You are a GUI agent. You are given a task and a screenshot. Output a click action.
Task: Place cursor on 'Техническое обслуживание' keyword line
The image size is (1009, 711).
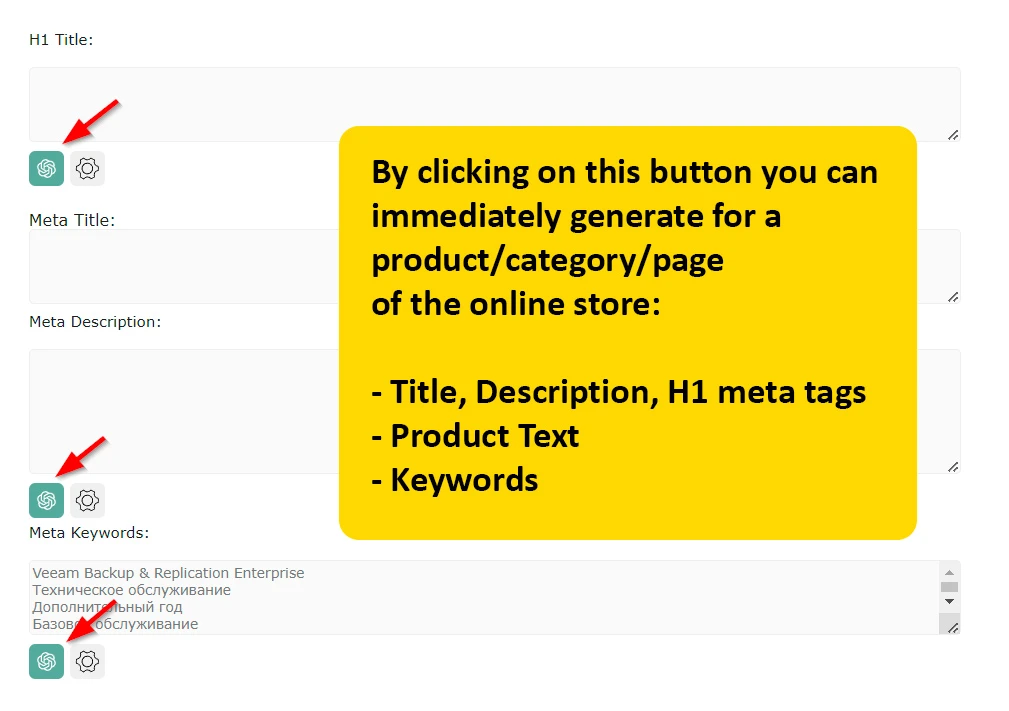point(131,591)
